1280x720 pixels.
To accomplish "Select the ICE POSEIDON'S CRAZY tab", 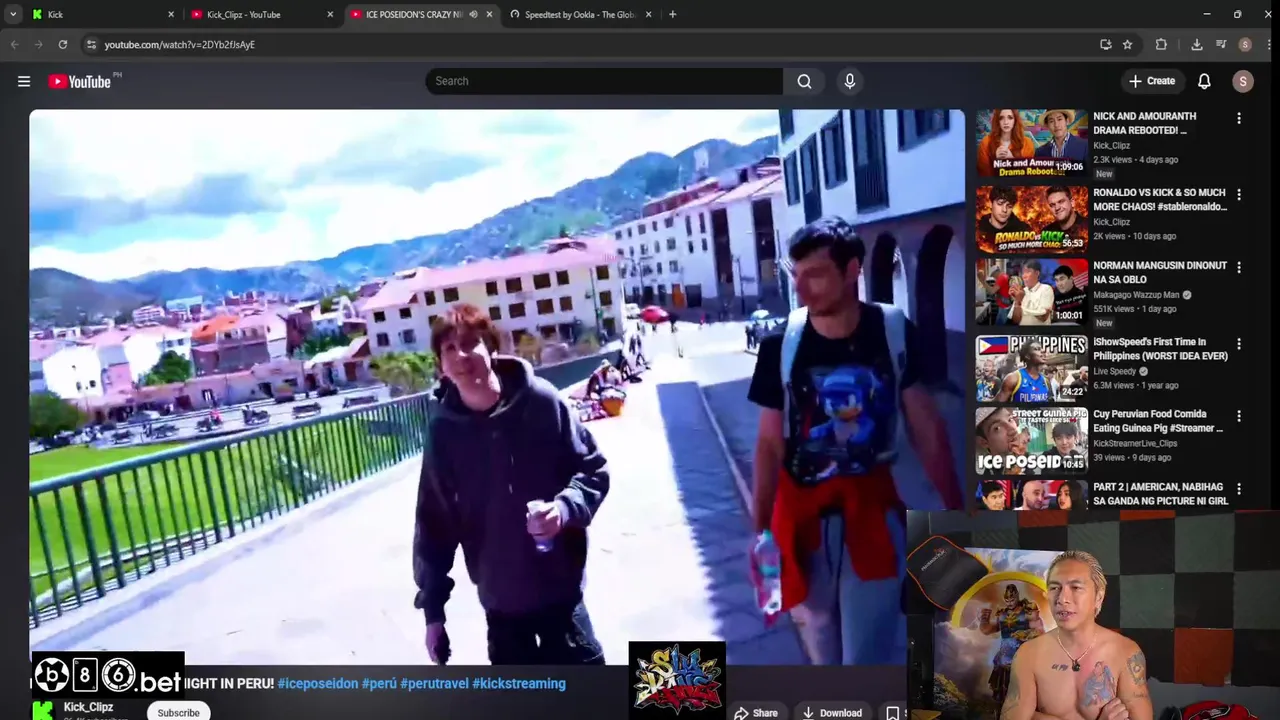I will coord(420,14).
